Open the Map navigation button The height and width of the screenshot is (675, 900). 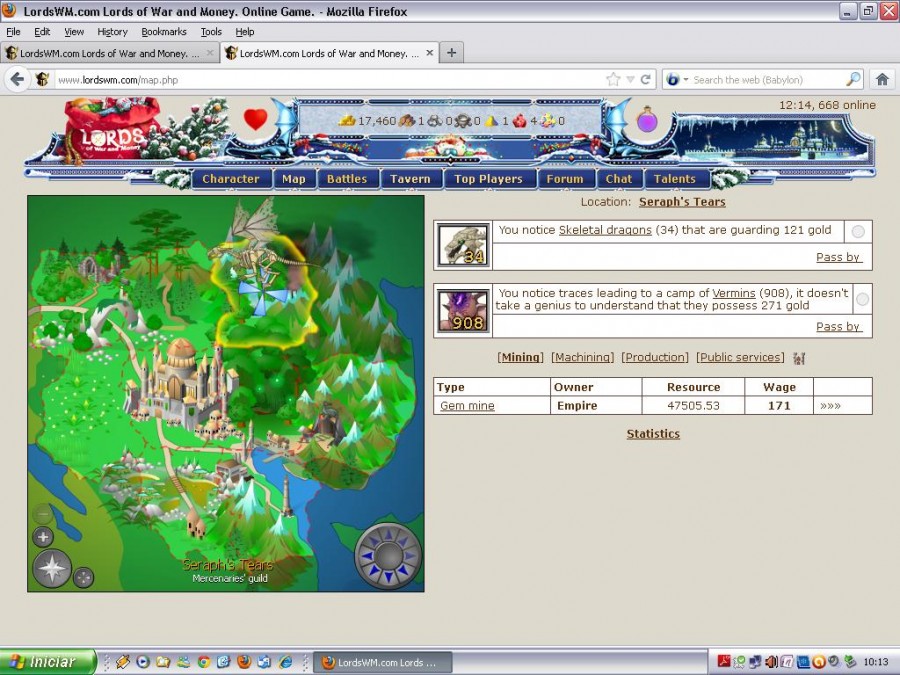(294, 179)
